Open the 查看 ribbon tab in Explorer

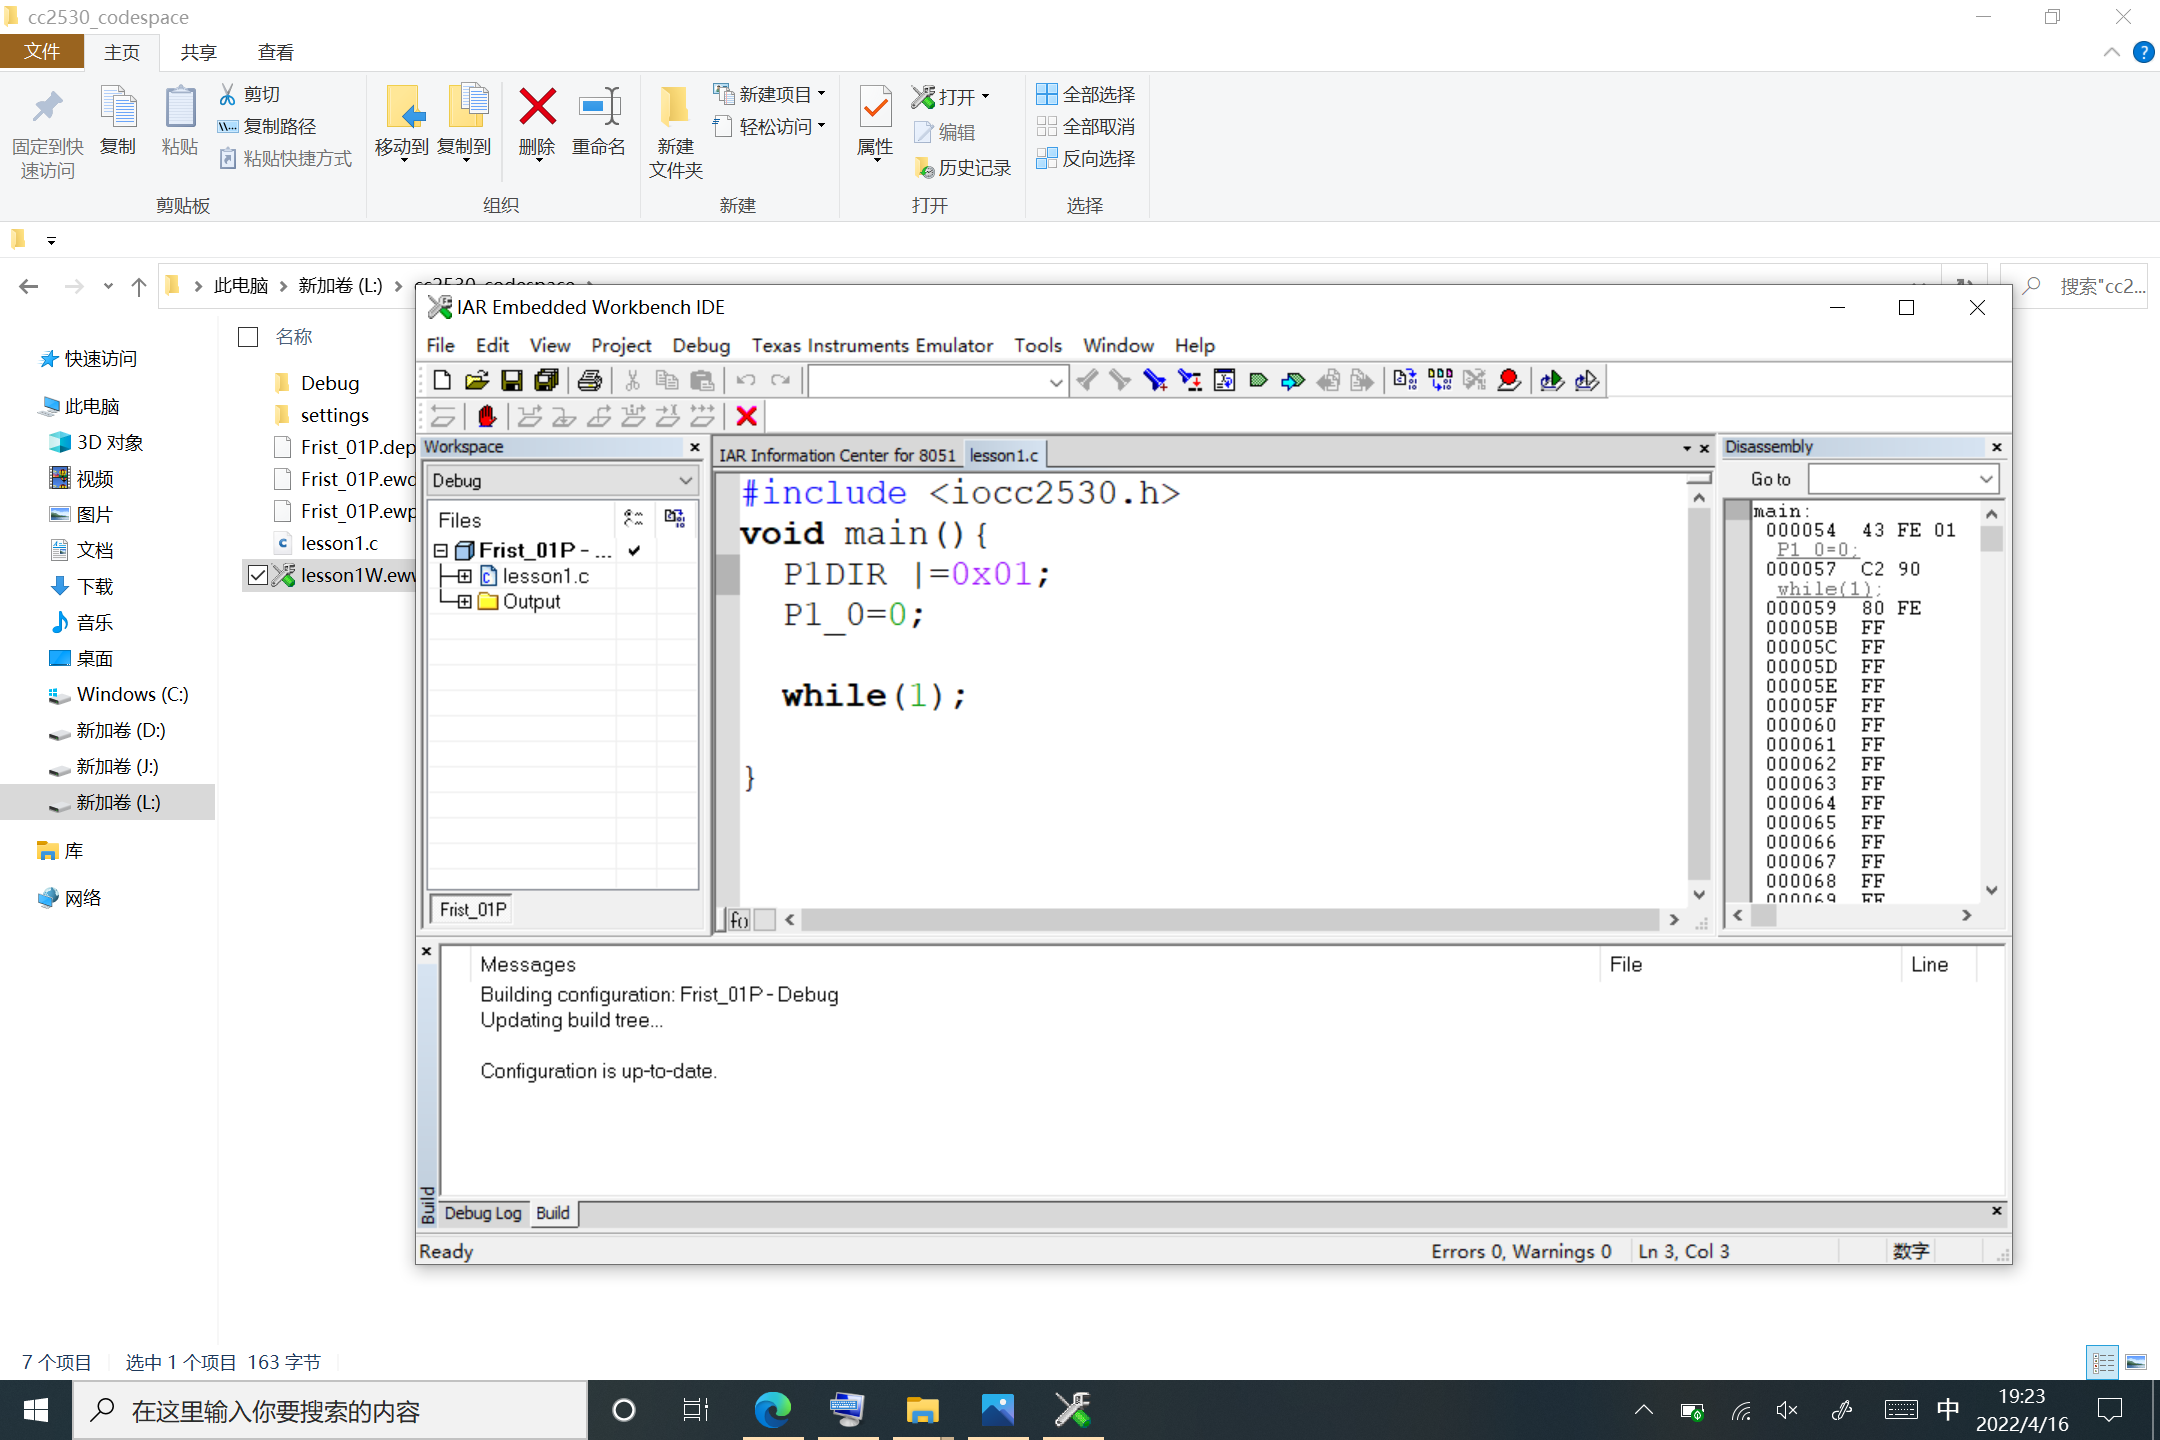click(x=276, y=52)
